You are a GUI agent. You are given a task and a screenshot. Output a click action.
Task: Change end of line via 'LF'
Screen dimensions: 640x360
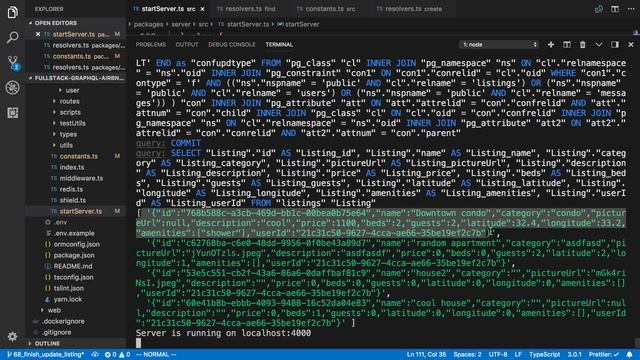(x=518, y=354)
